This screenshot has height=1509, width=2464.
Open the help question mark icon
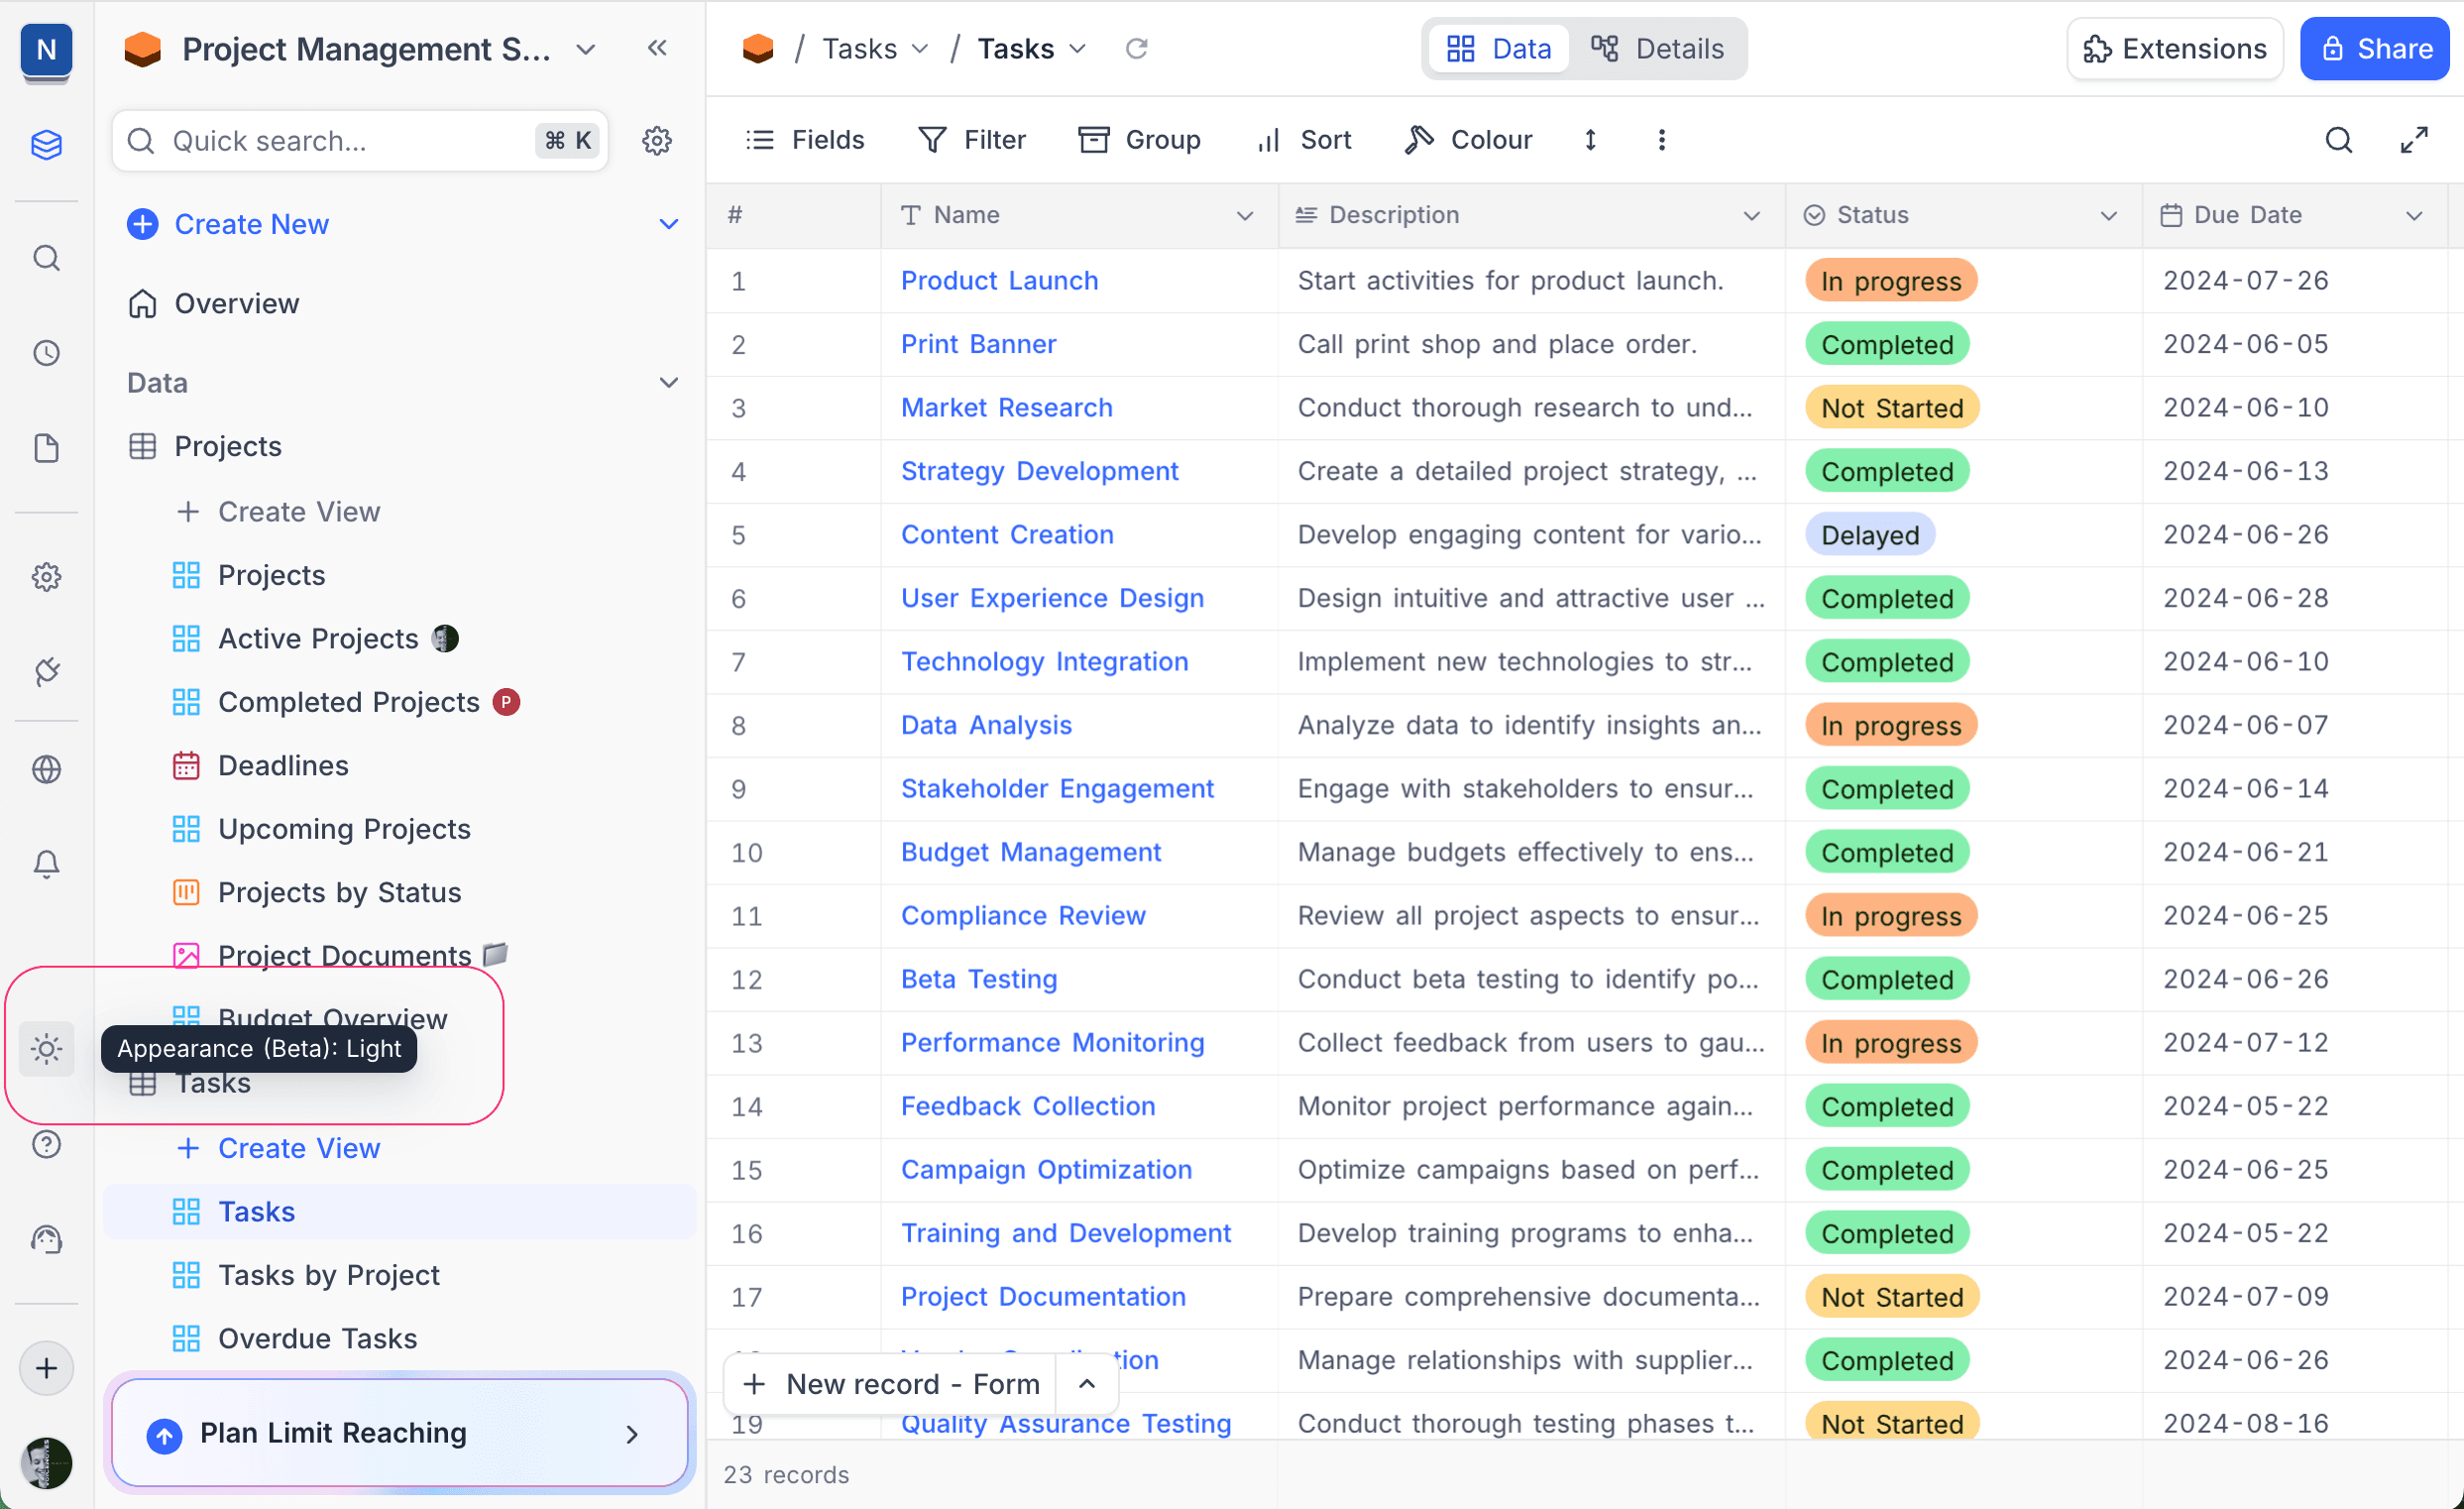pyautogui.click(x=46, y=1144)
